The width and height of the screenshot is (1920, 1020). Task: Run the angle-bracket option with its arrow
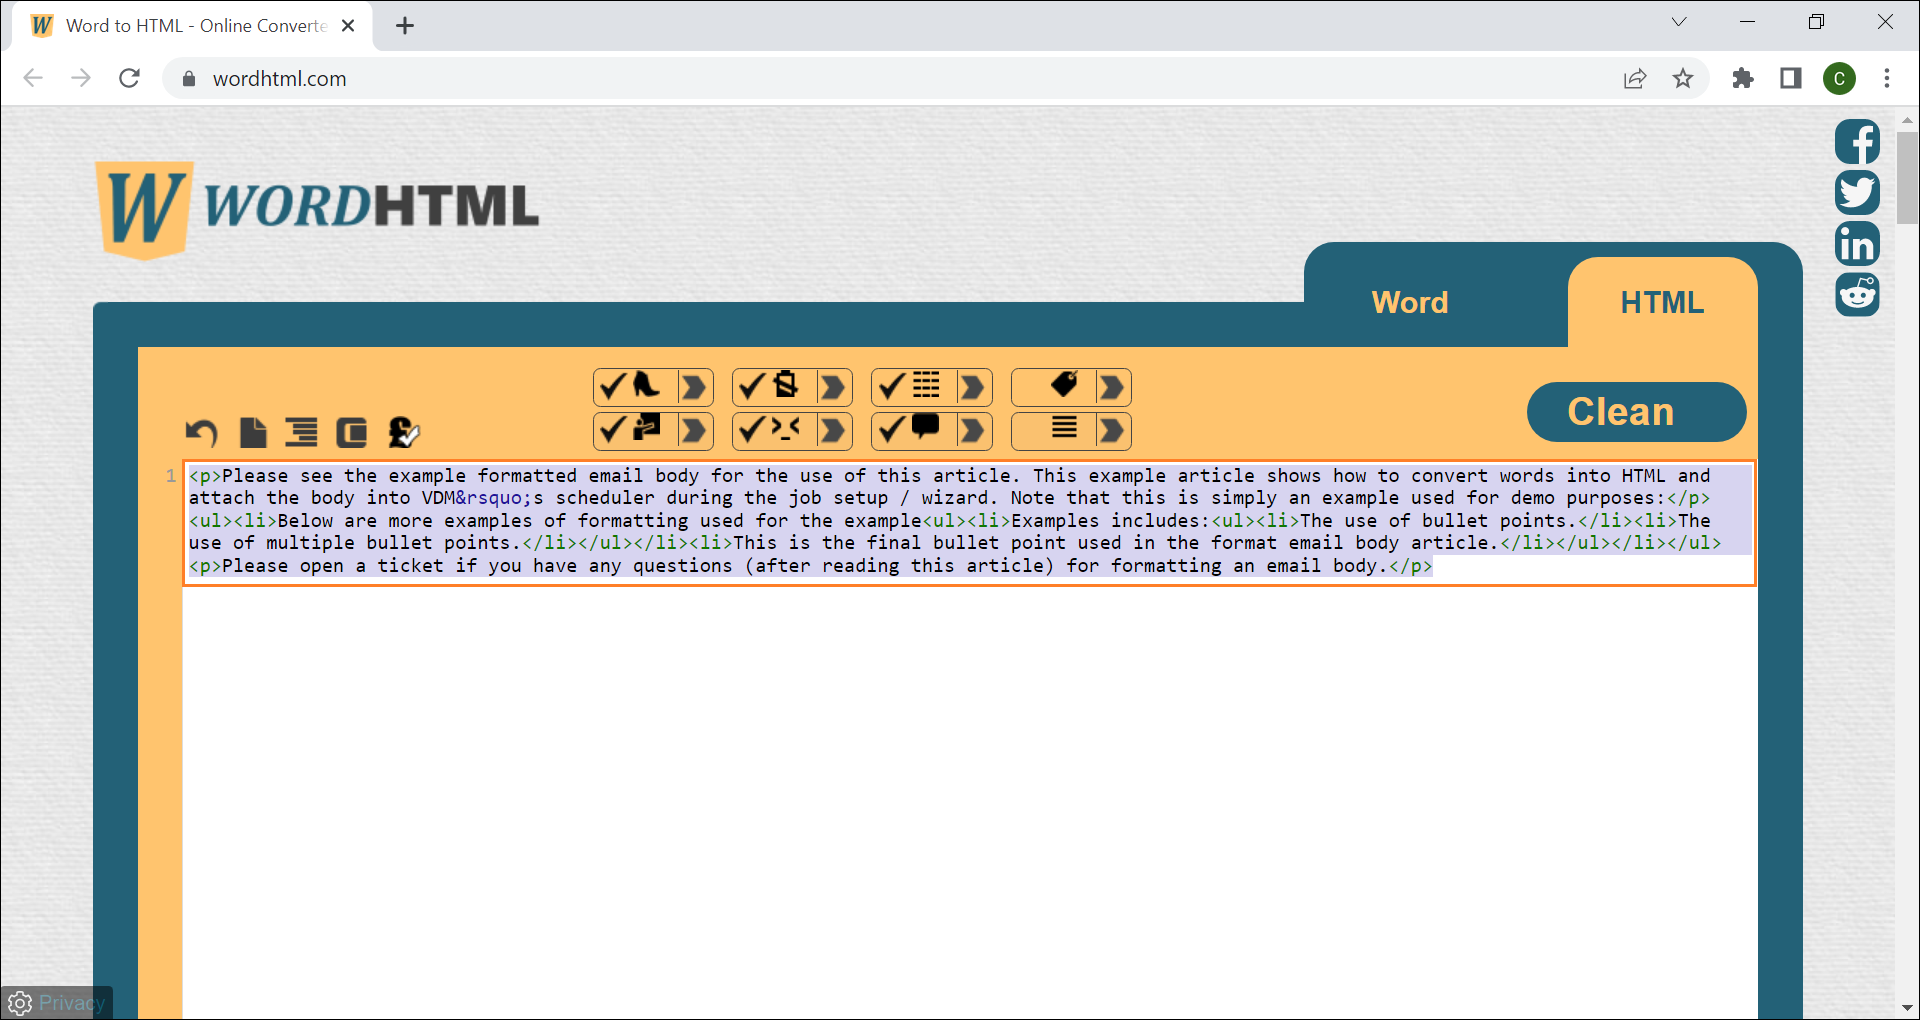[x=833, y=431]
